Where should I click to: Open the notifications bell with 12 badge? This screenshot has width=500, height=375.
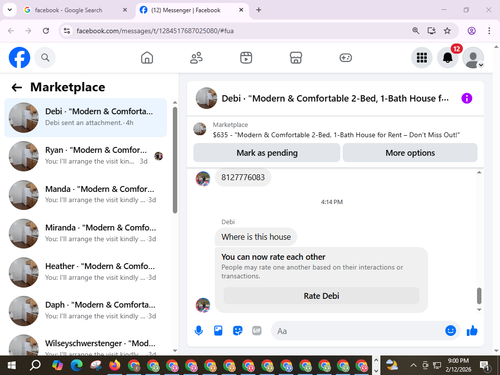coord(448,58)
